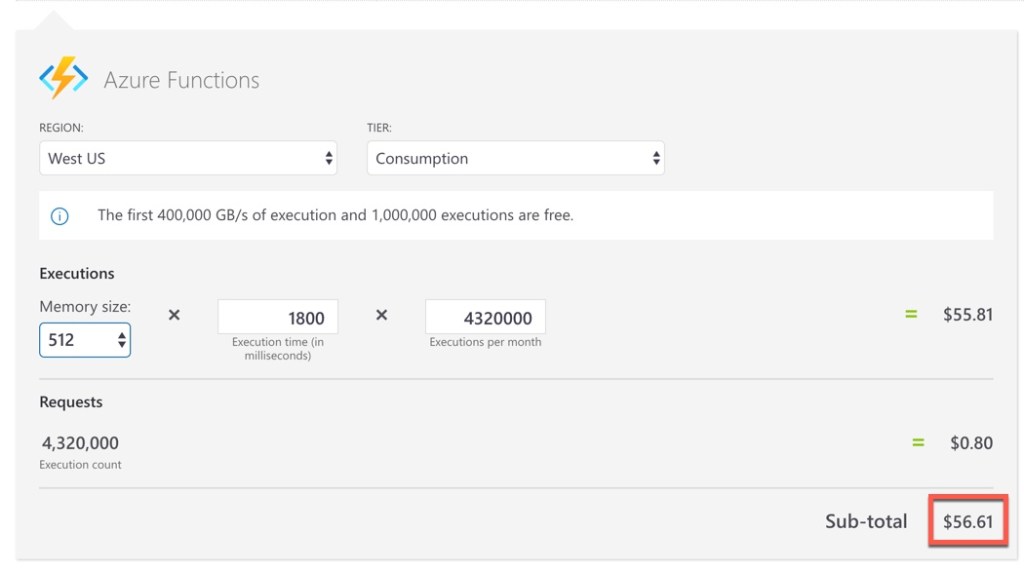Open the Memory size dropdown set to 512

click(85, 340)
